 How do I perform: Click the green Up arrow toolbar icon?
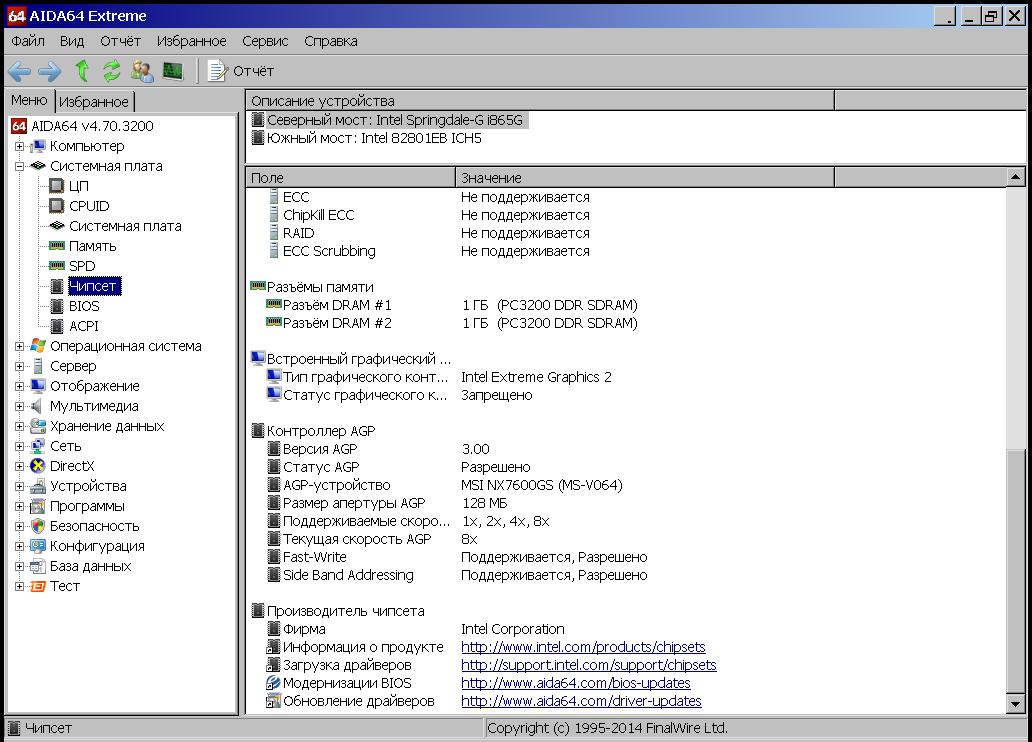pyautogui.click(x=82, y=71)
